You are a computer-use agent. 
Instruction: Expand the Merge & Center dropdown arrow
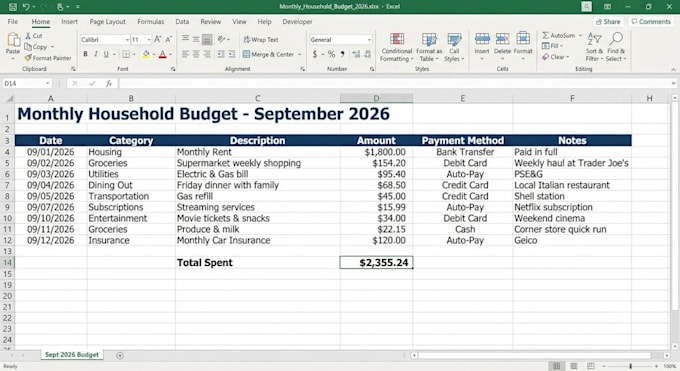click(299, 54)
